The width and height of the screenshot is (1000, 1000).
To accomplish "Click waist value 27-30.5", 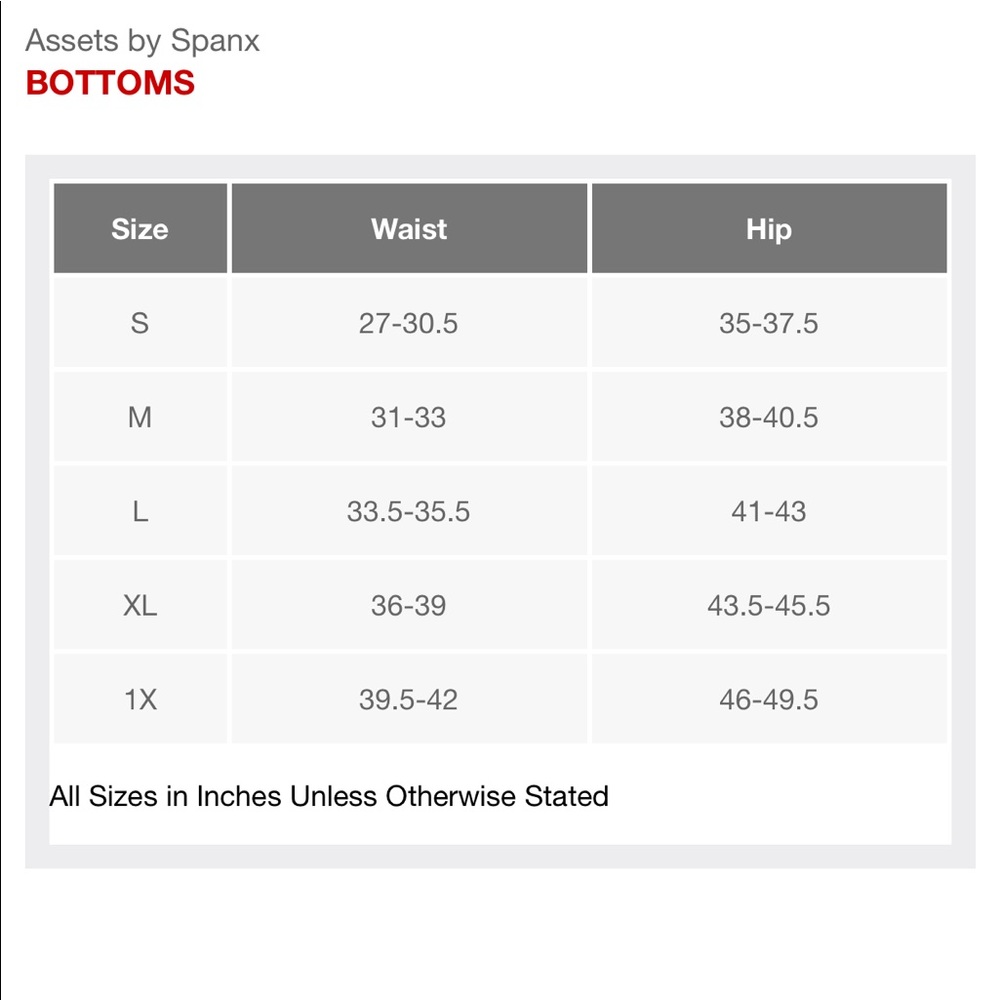I will point(409,323).
